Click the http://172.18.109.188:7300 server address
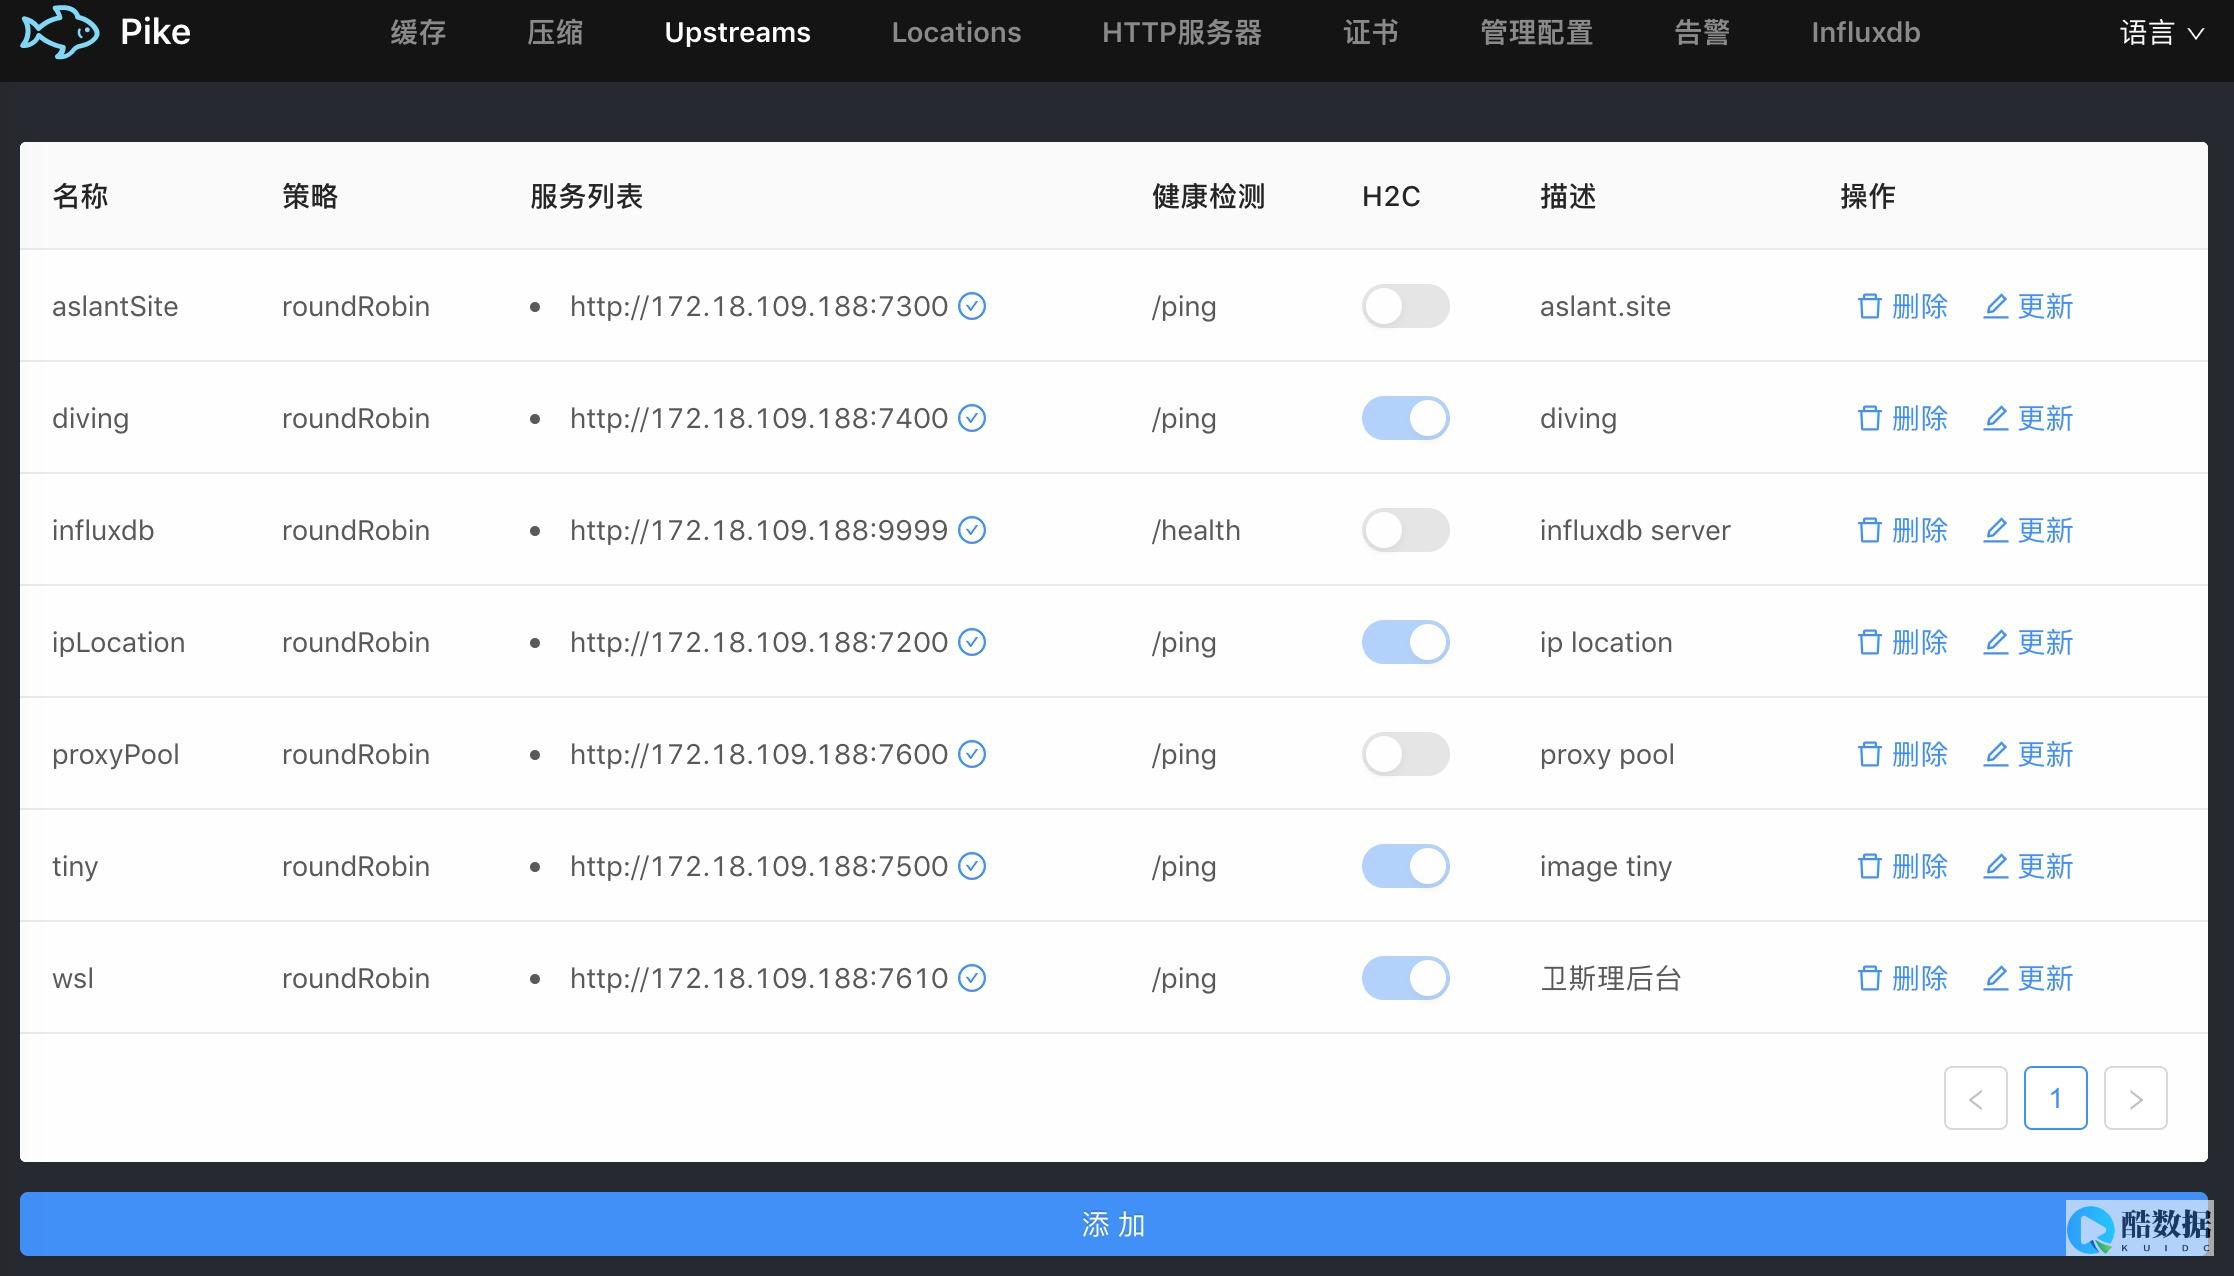Viewport: 2234px width, 1276px height. [x=759, y=306]
